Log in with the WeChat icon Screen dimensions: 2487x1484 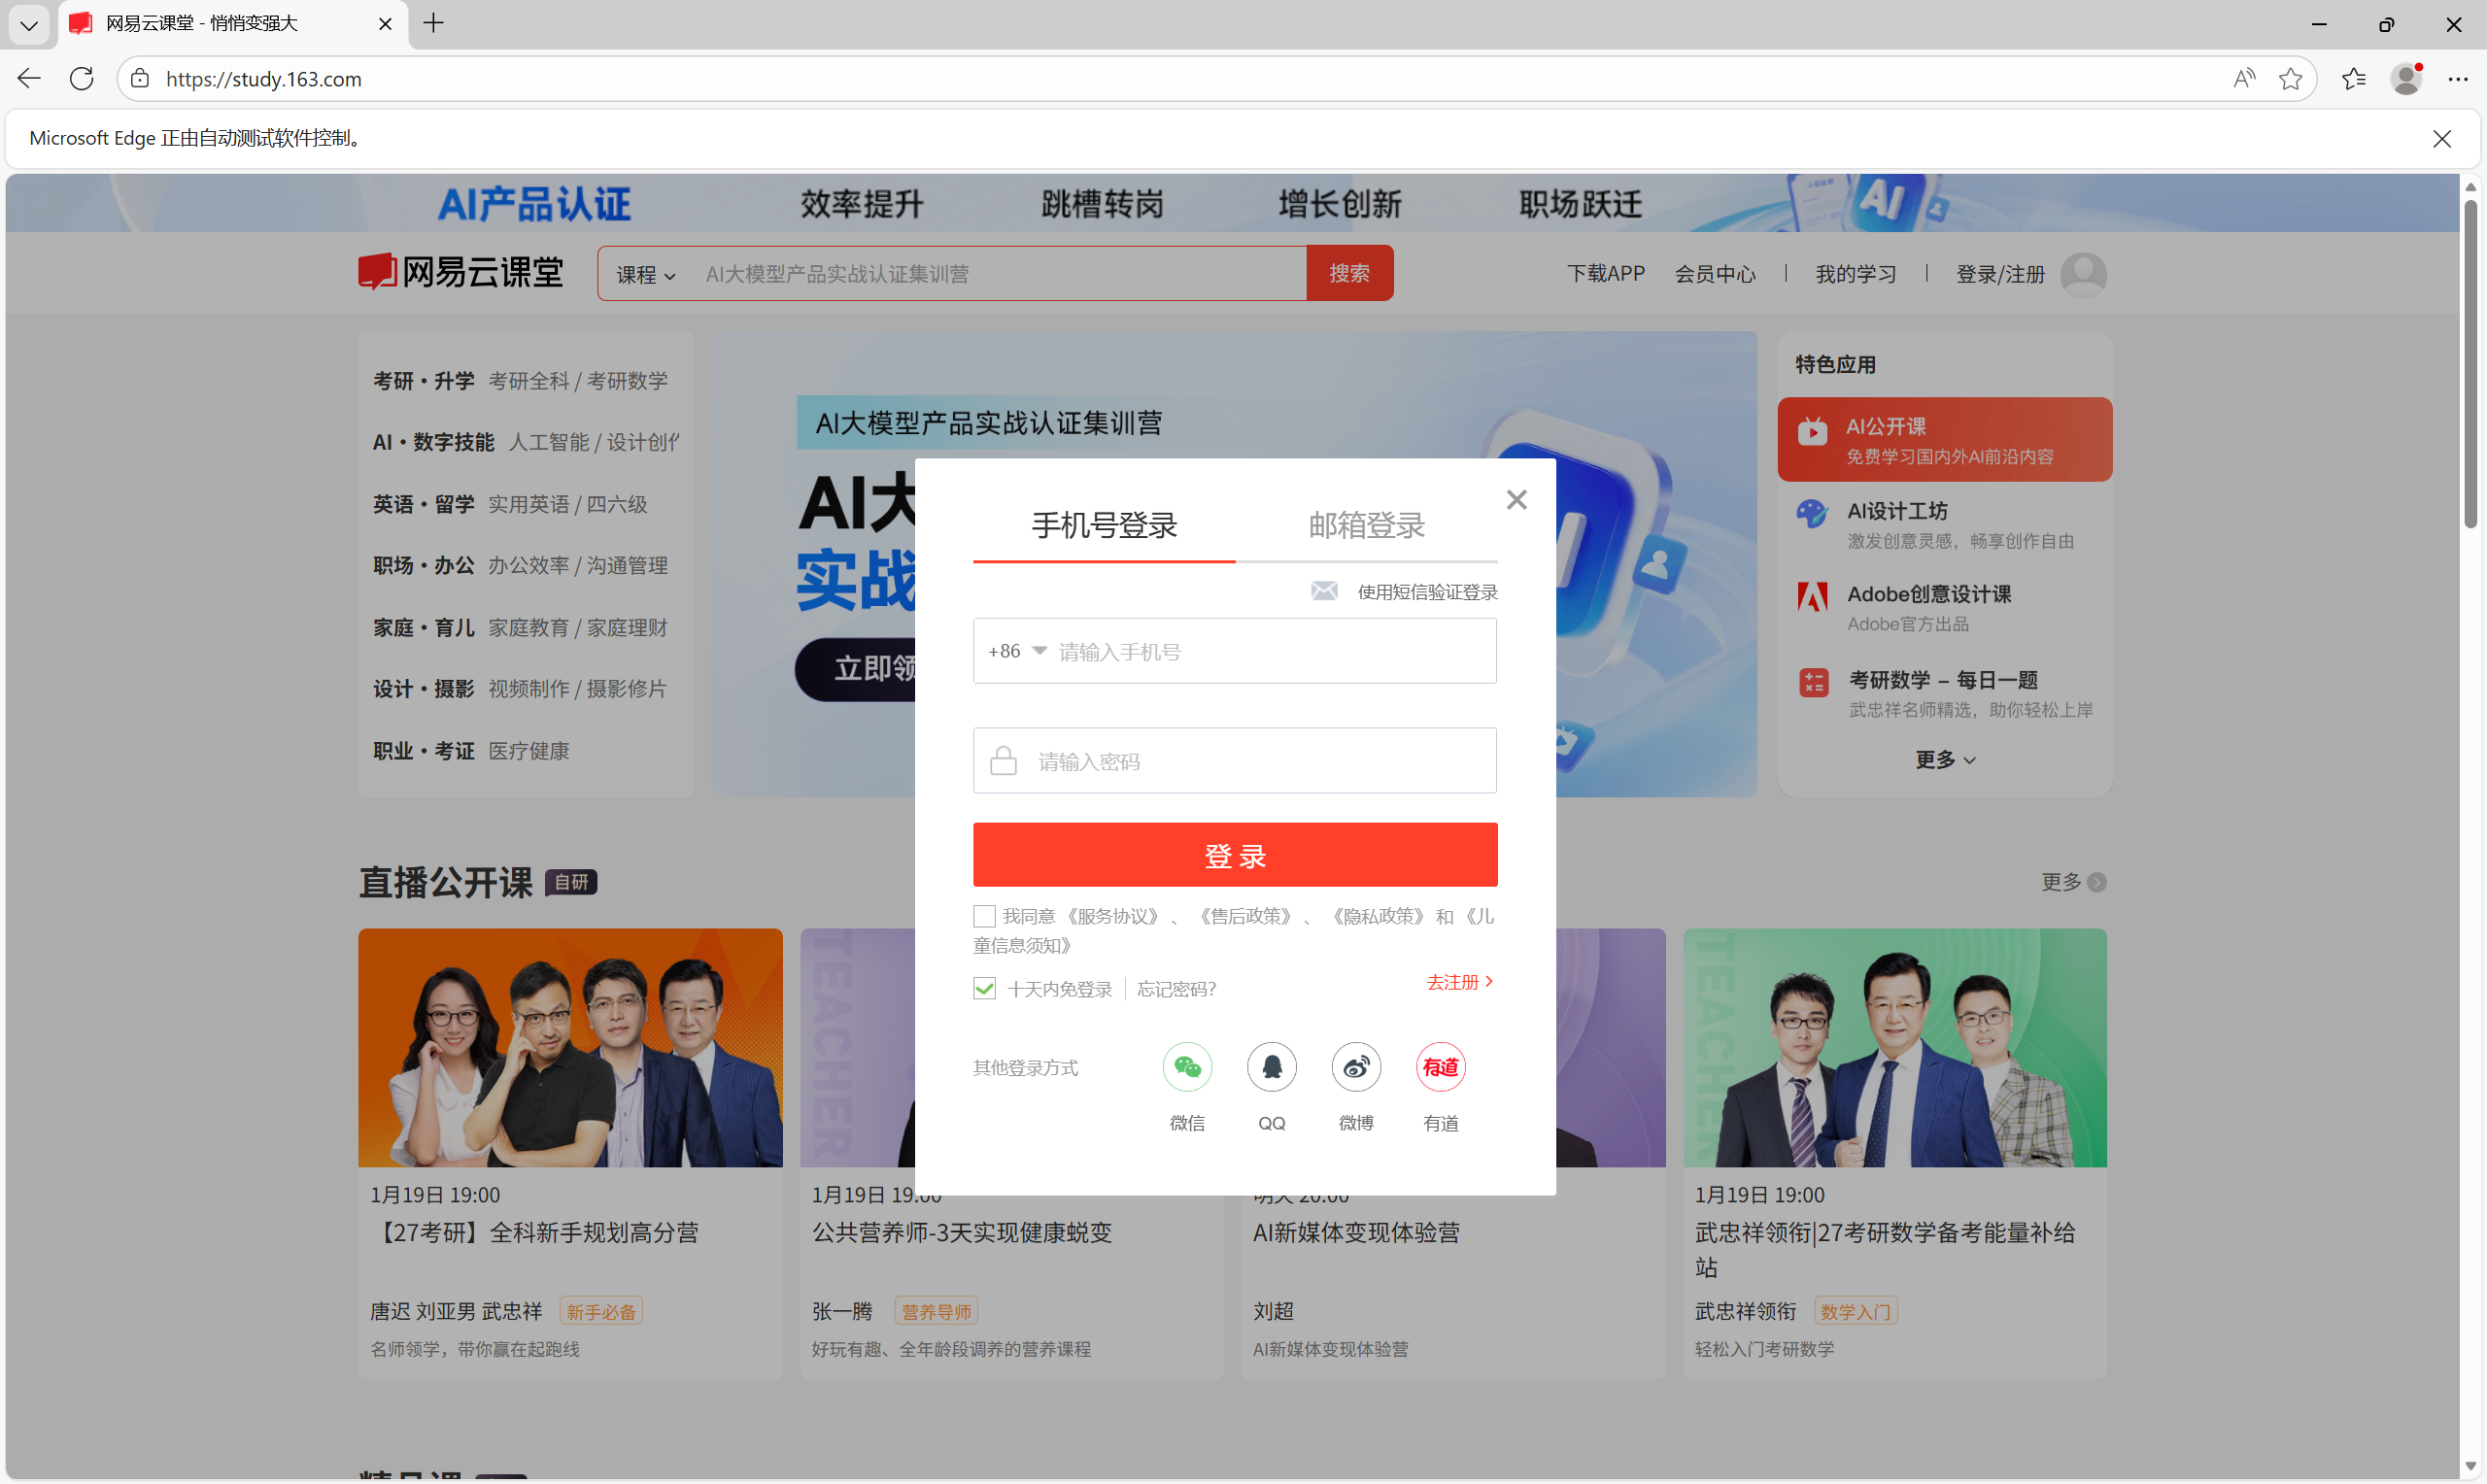click(1187, 1067)
